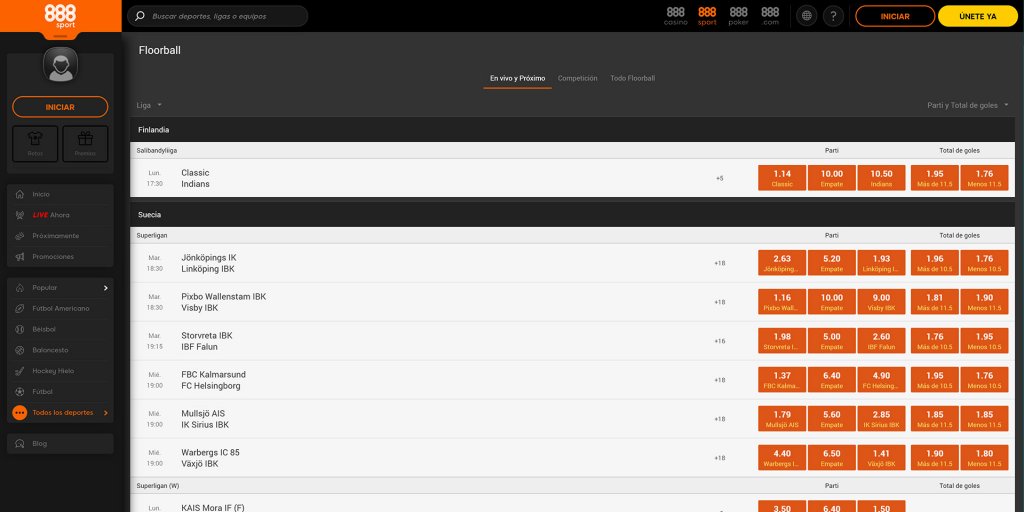Expand +5 markets for Classic vs Indians

click(x=719, y=178)
